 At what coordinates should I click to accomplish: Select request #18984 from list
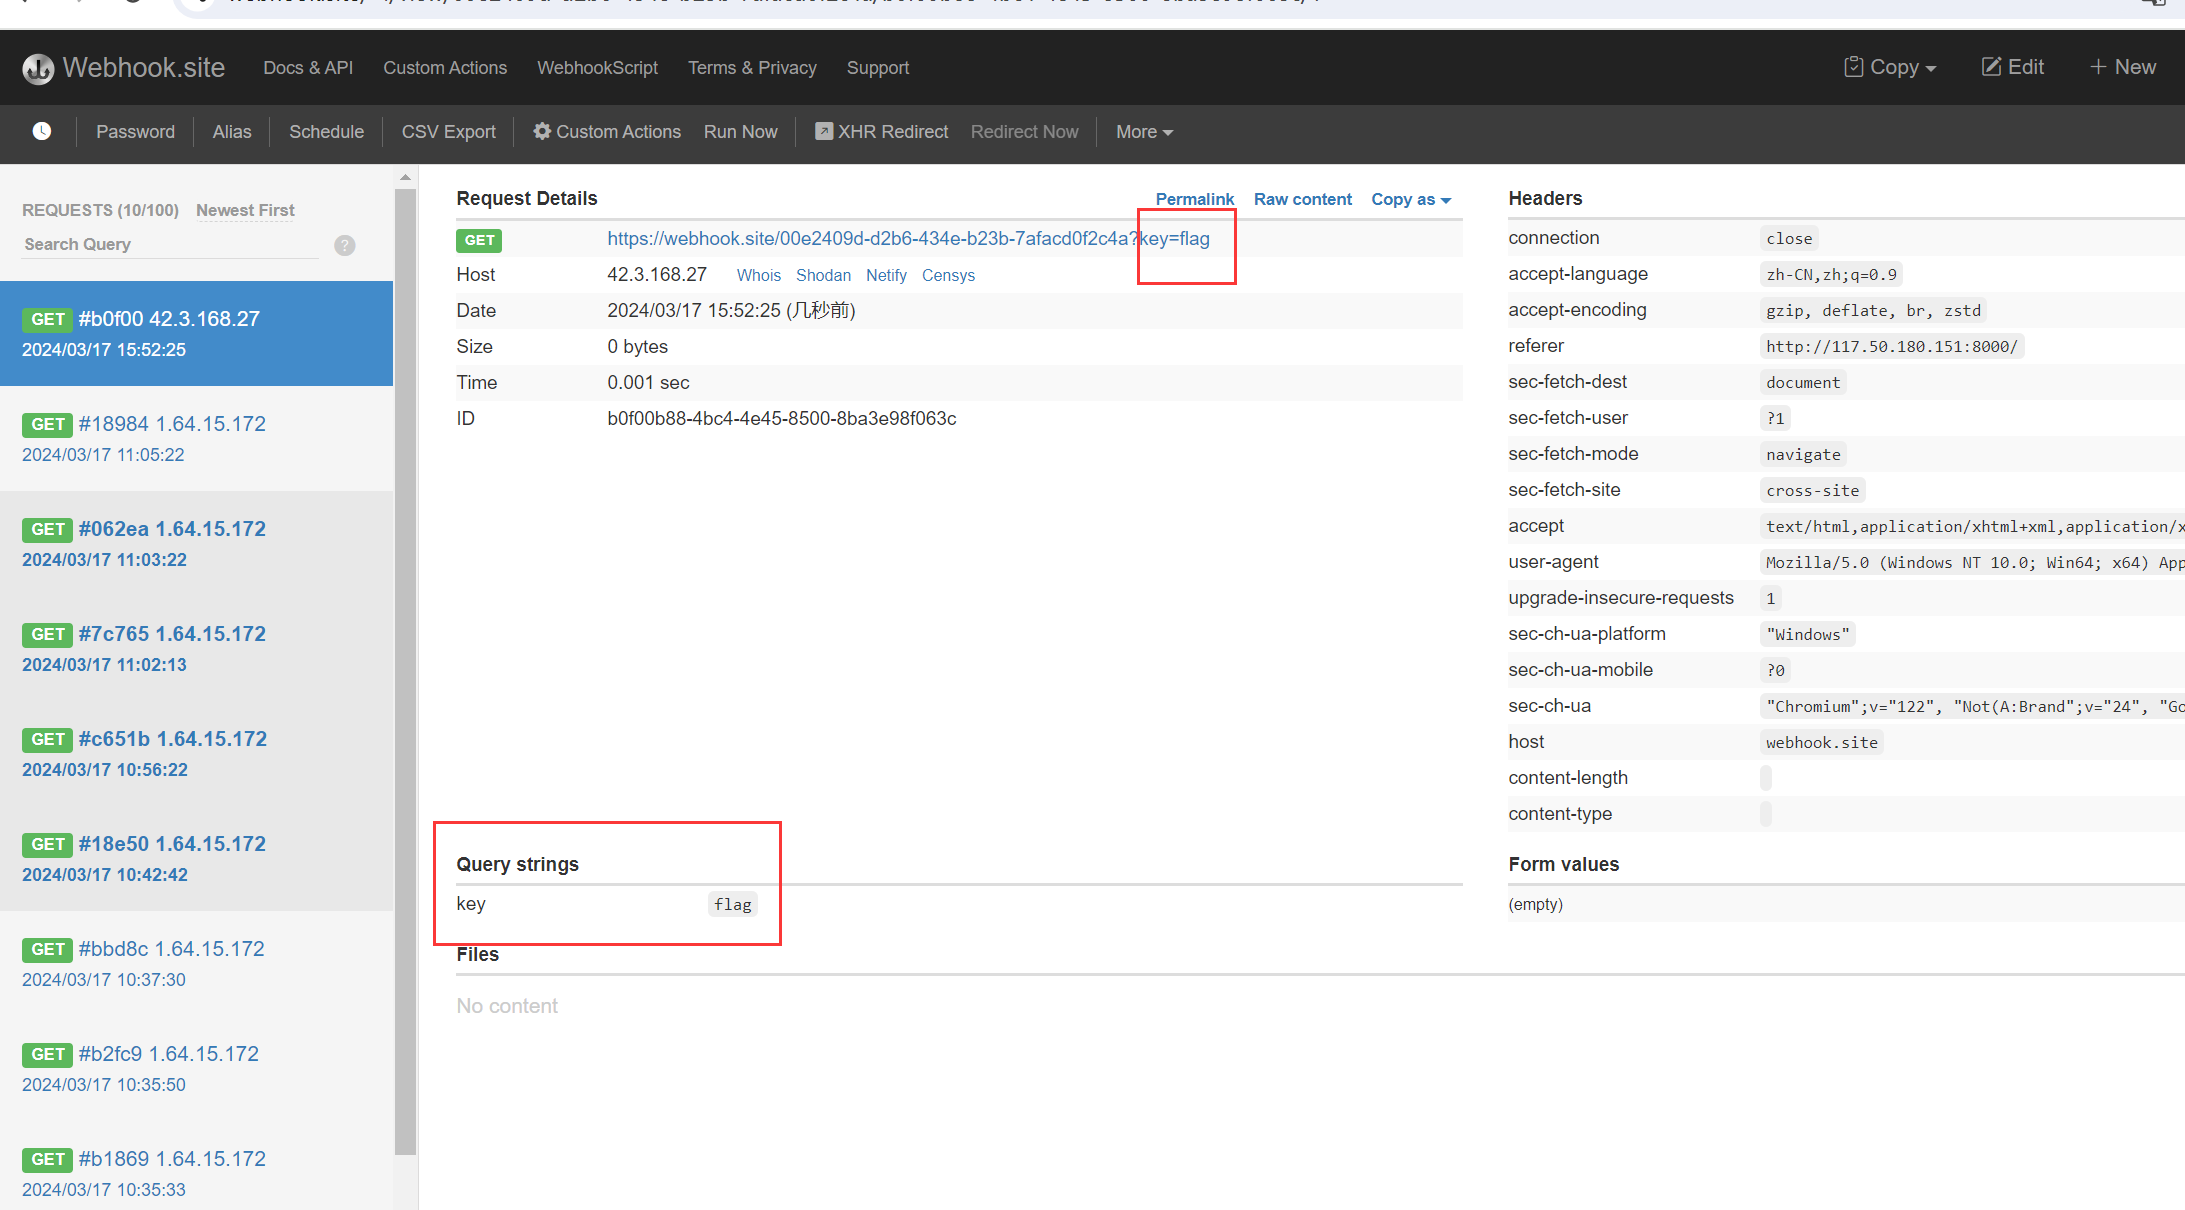coord(172,424)
